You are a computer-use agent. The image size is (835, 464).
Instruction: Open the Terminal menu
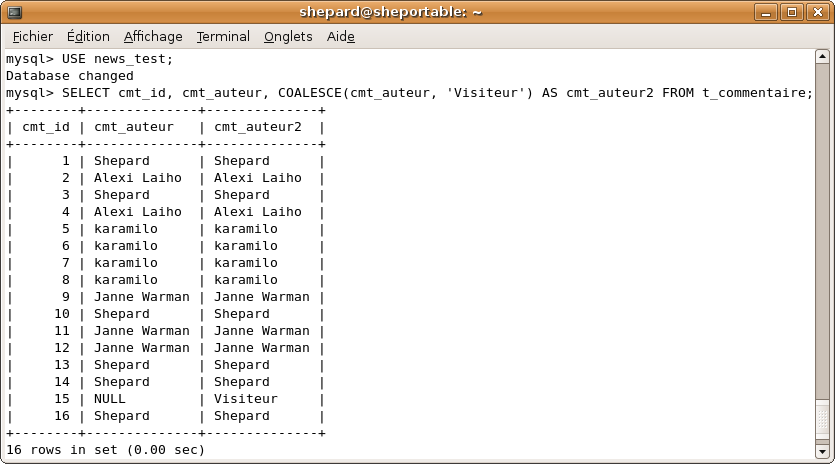point(223,36)
